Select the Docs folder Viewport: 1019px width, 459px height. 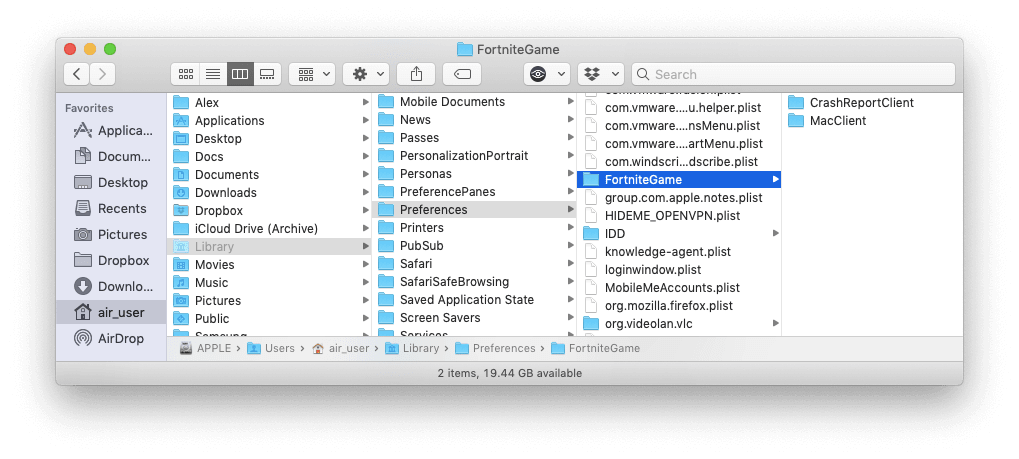269,157
